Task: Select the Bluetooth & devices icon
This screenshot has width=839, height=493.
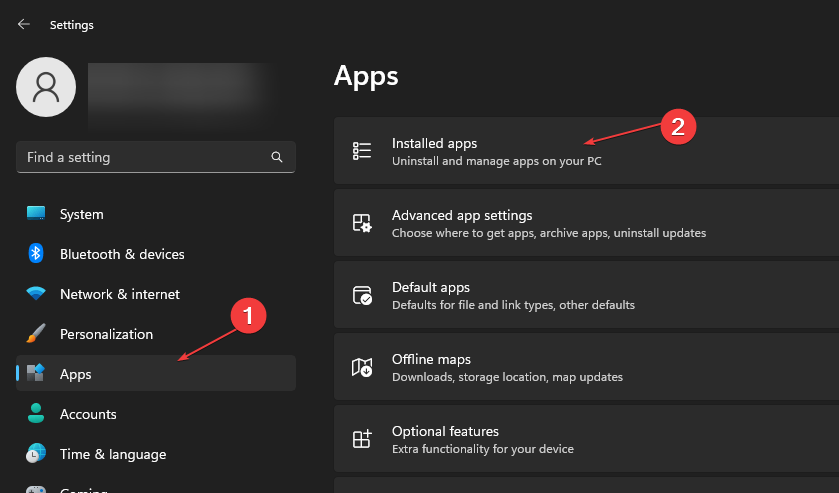Action: [36, 254]
